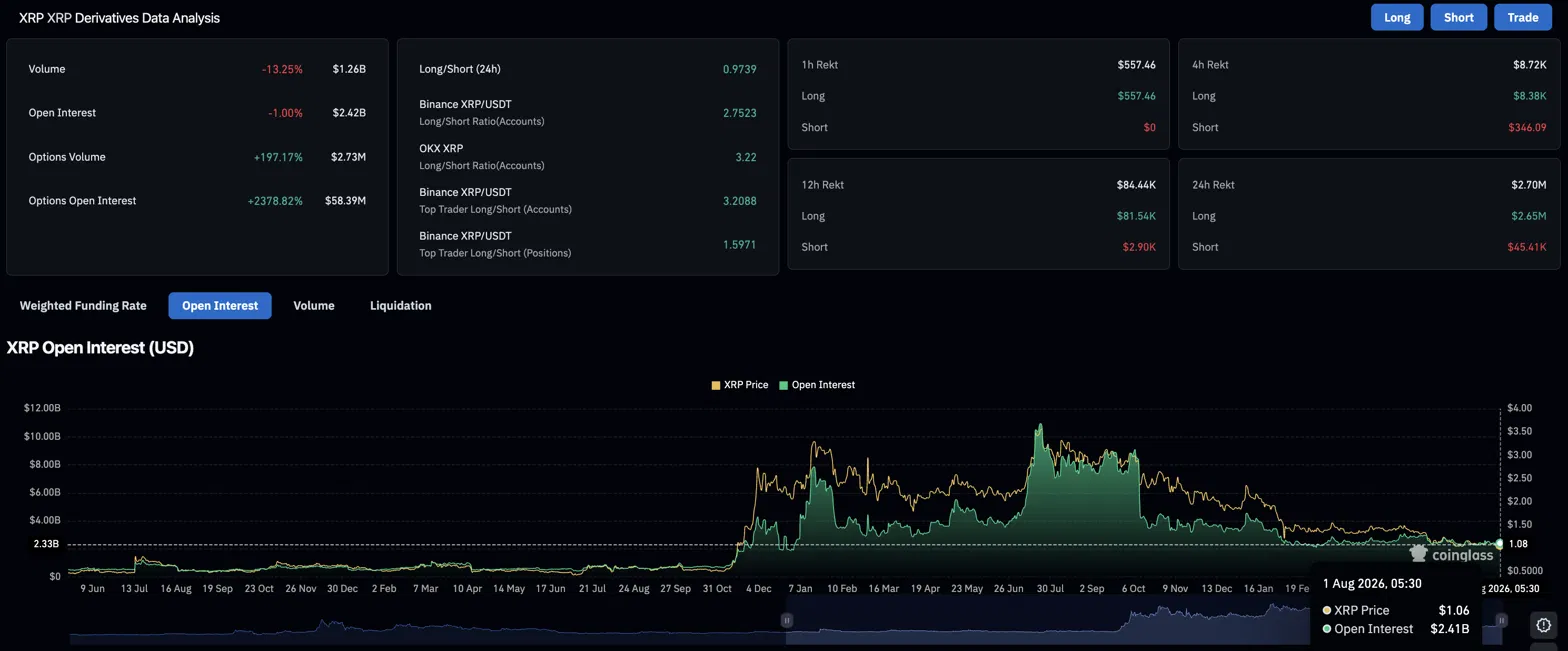Click Binance Long/Short accounts ratio 2.7523
This screenshot has width=1568, height=651.
[740, 113]
